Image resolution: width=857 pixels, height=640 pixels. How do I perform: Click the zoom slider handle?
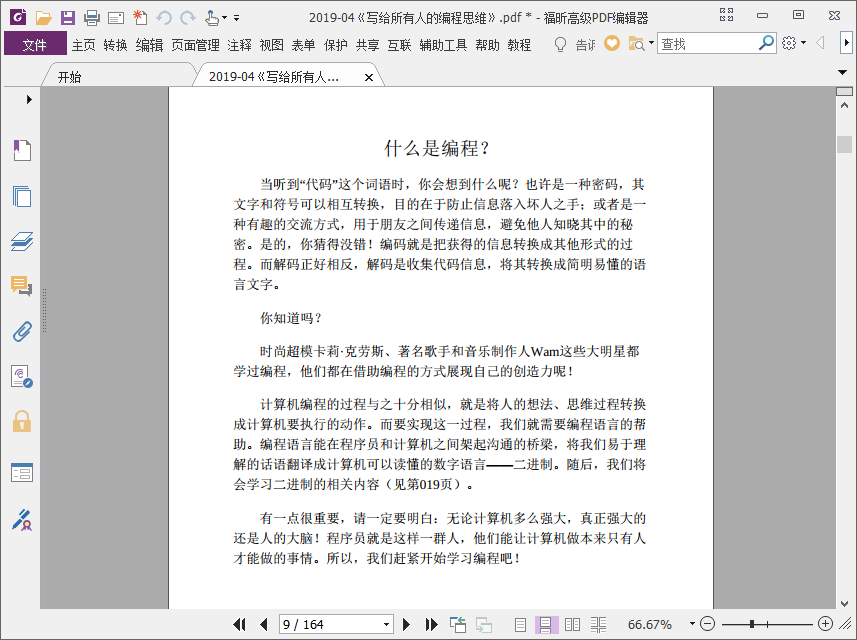point(752,624)
